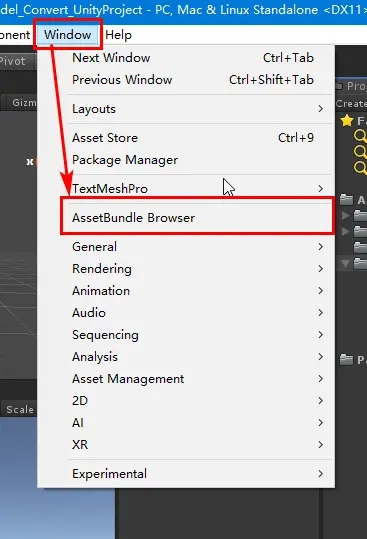Viewport: 367px width, 539px height.
Task: Open the Gizmos dropdown
Action: pos(21,102)
